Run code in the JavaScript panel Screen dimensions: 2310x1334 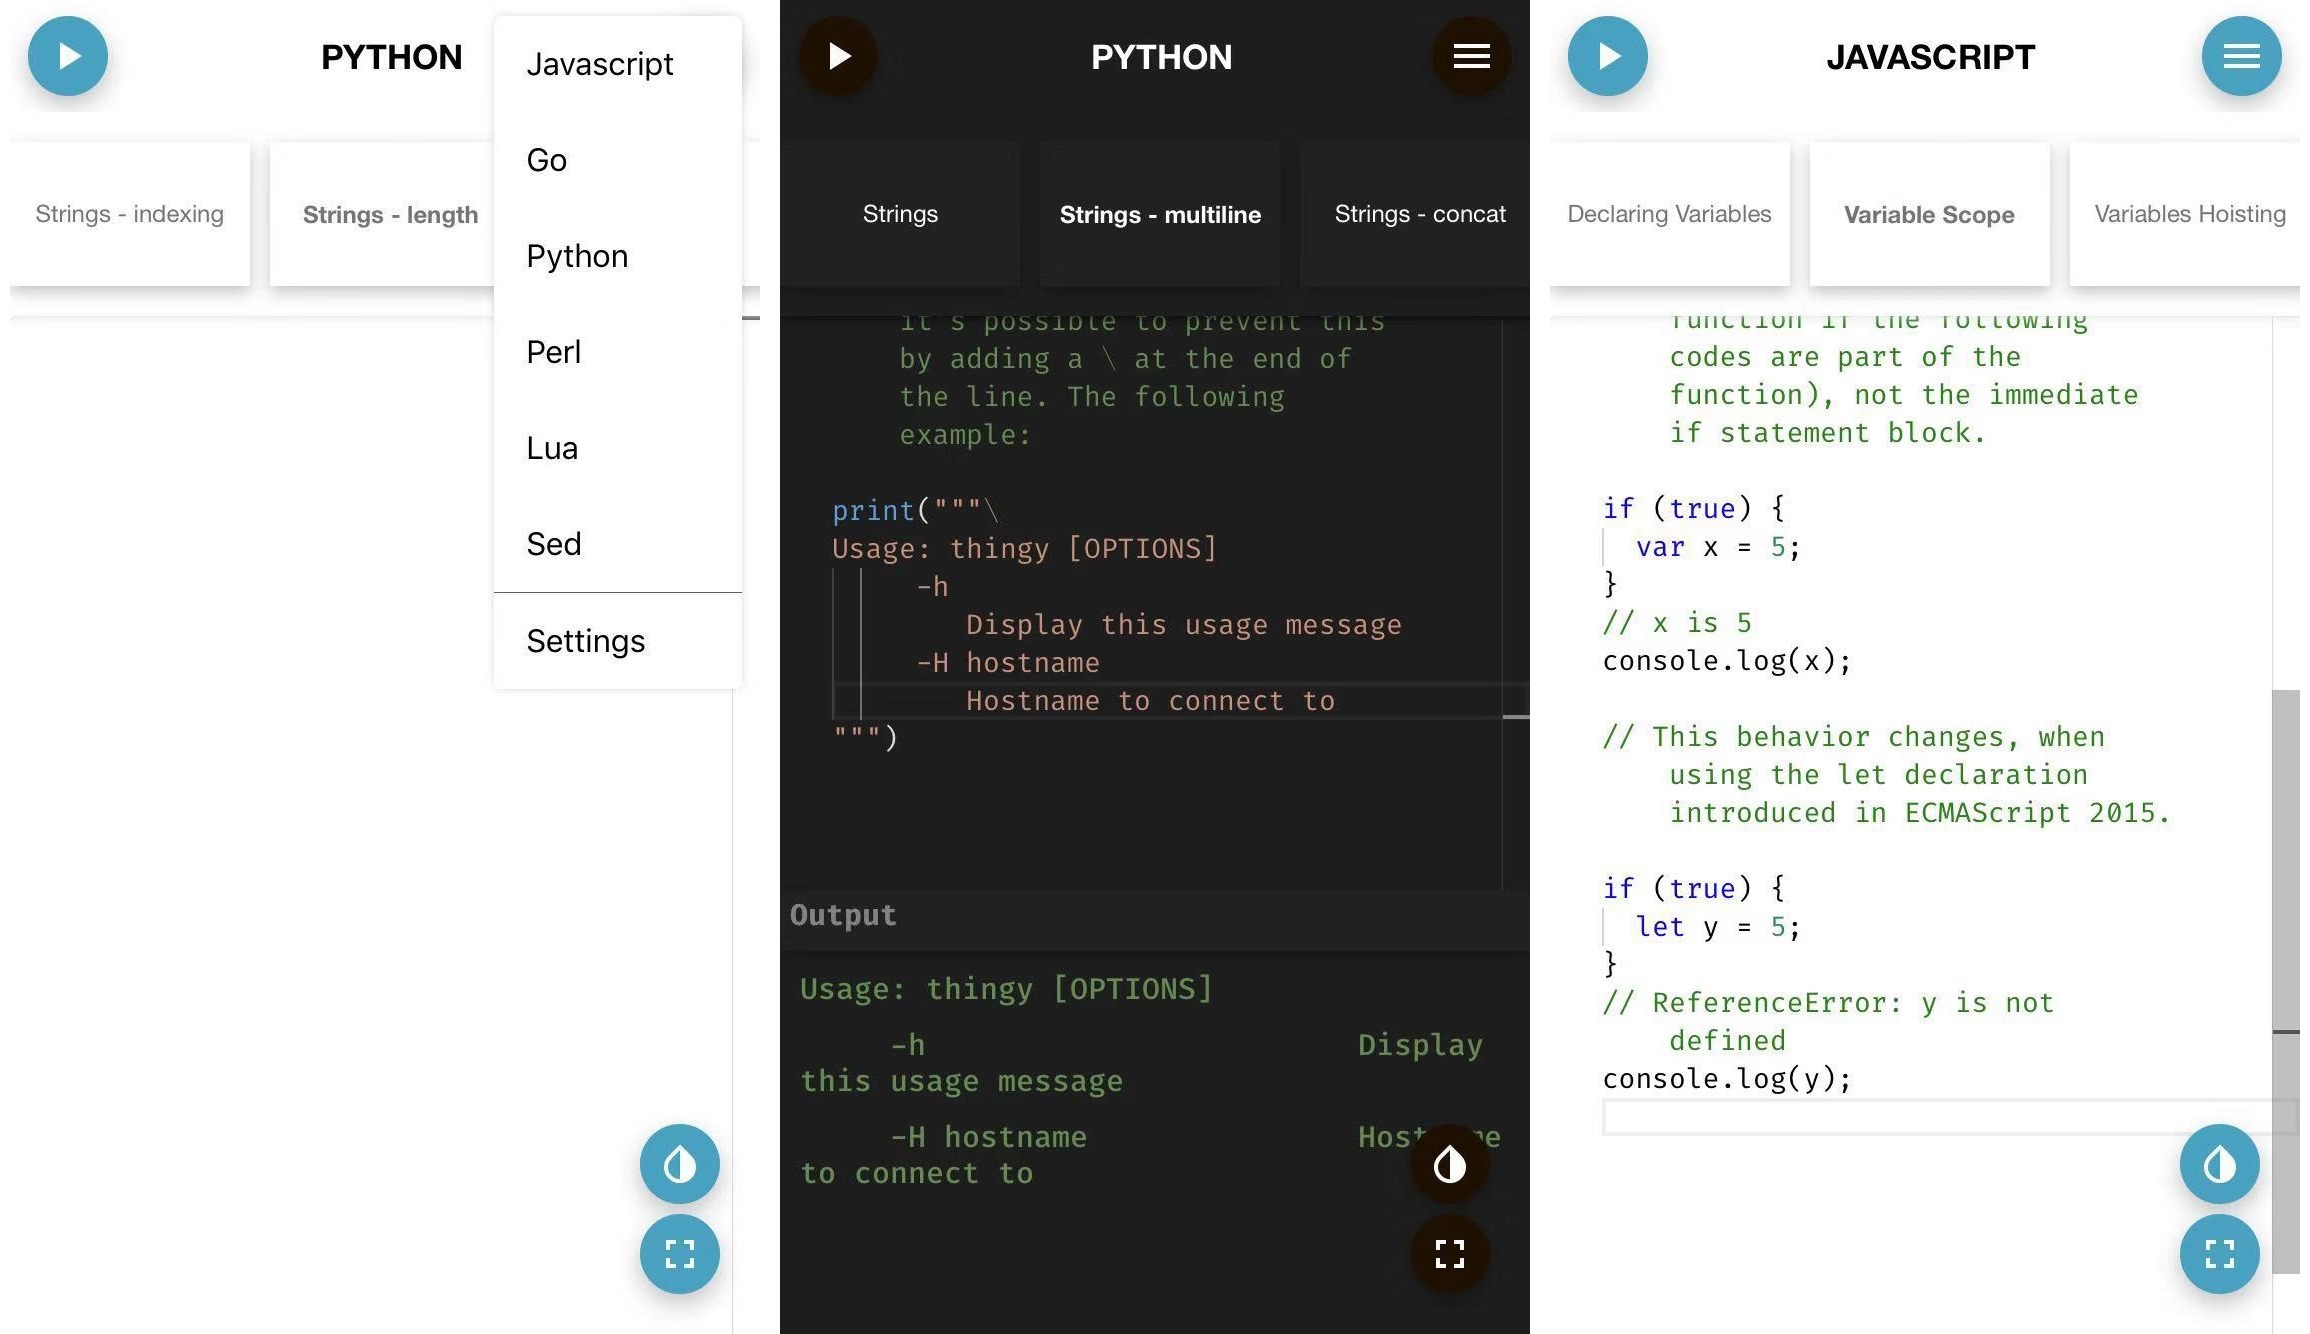point(1608,56)
